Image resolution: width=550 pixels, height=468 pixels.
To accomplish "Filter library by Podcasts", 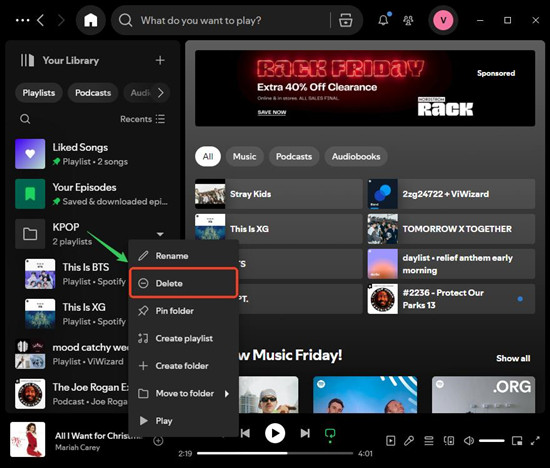I will tap(93, 93).
